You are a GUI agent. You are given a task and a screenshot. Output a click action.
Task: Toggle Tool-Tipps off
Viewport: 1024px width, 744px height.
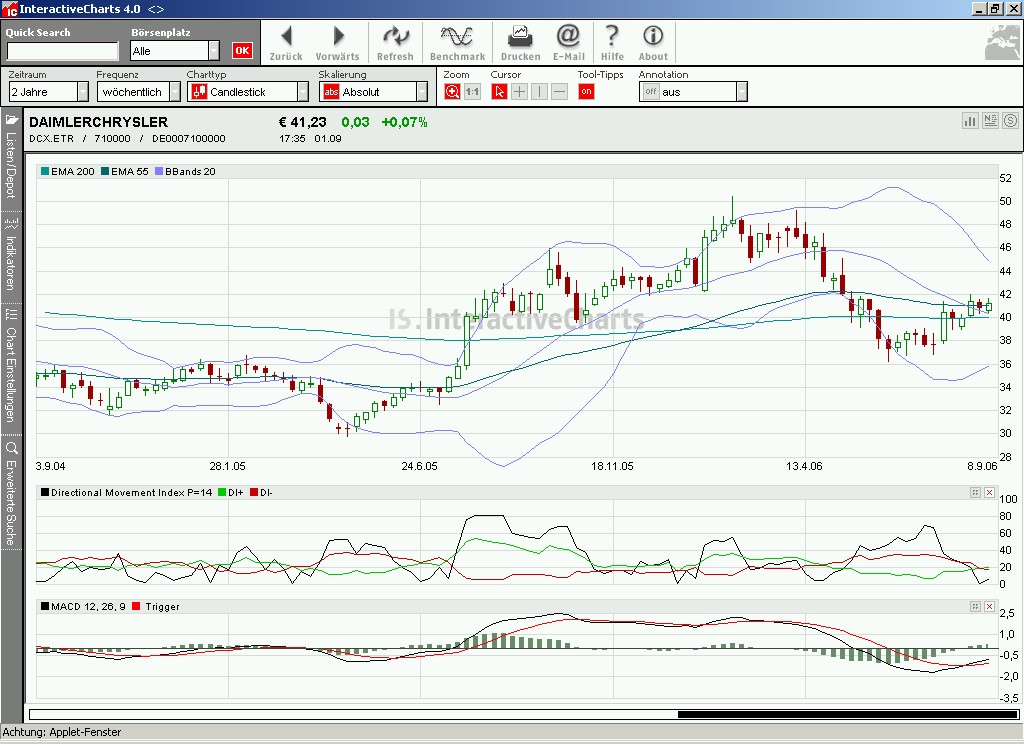(586, 91)
